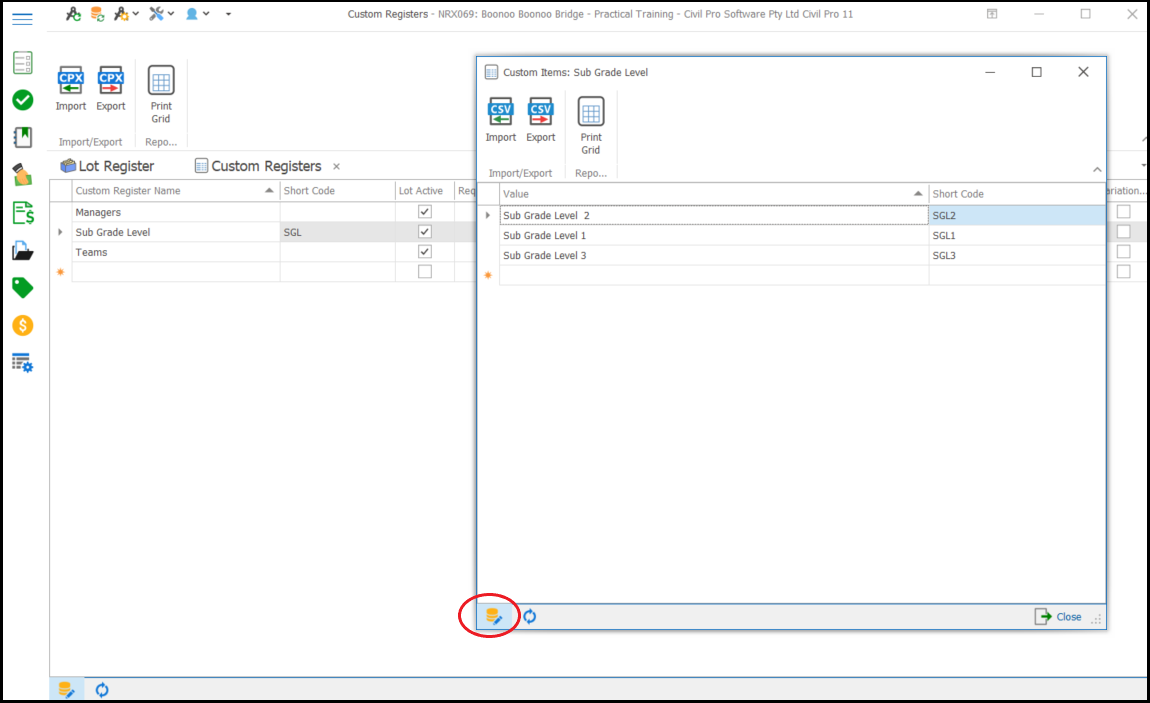This screenshot has height=703, width=1150.
Task: Toggle Variation column checkbox in Sub Grade Level row
Action: [x=1124, y=232]
